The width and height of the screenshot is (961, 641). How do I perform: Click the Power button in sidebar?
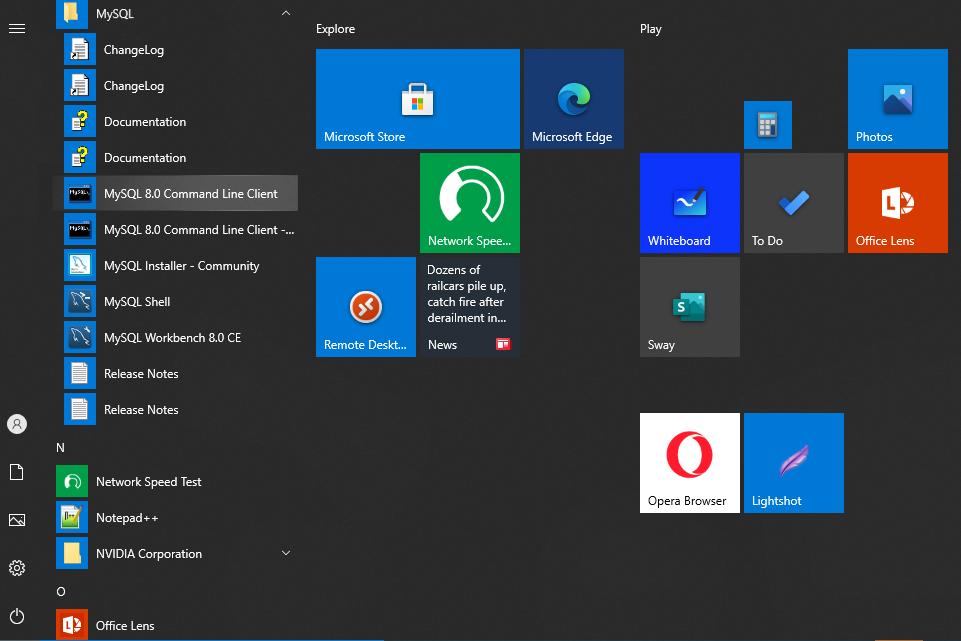pos(17,616)
